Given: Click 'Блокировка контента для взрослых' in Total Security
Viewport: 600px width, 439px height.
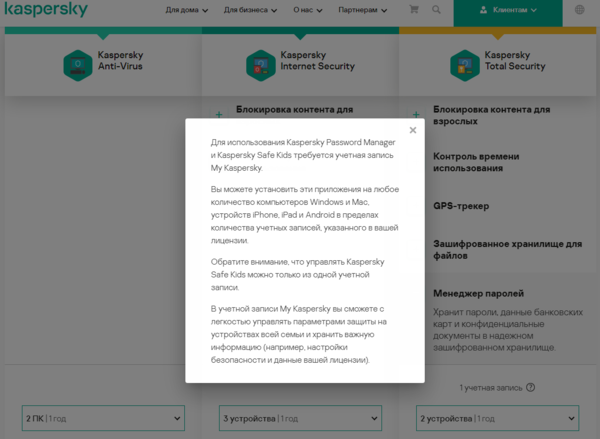Looking at the screenshot, I should point(492,115).
